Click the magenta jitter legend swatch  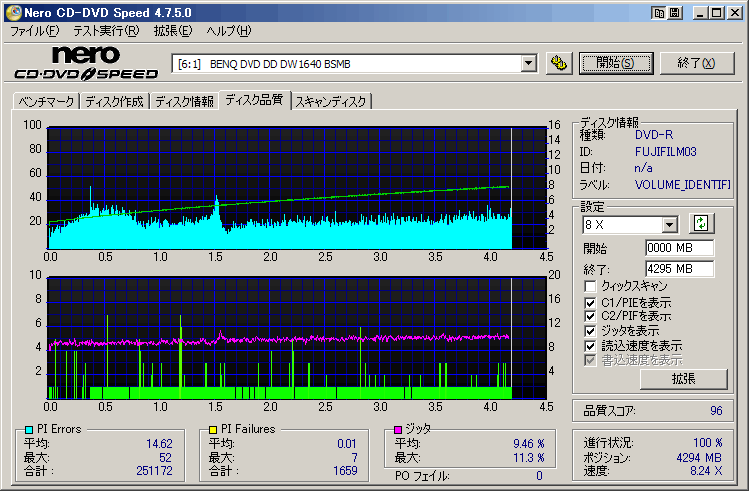tap(398, 429)
